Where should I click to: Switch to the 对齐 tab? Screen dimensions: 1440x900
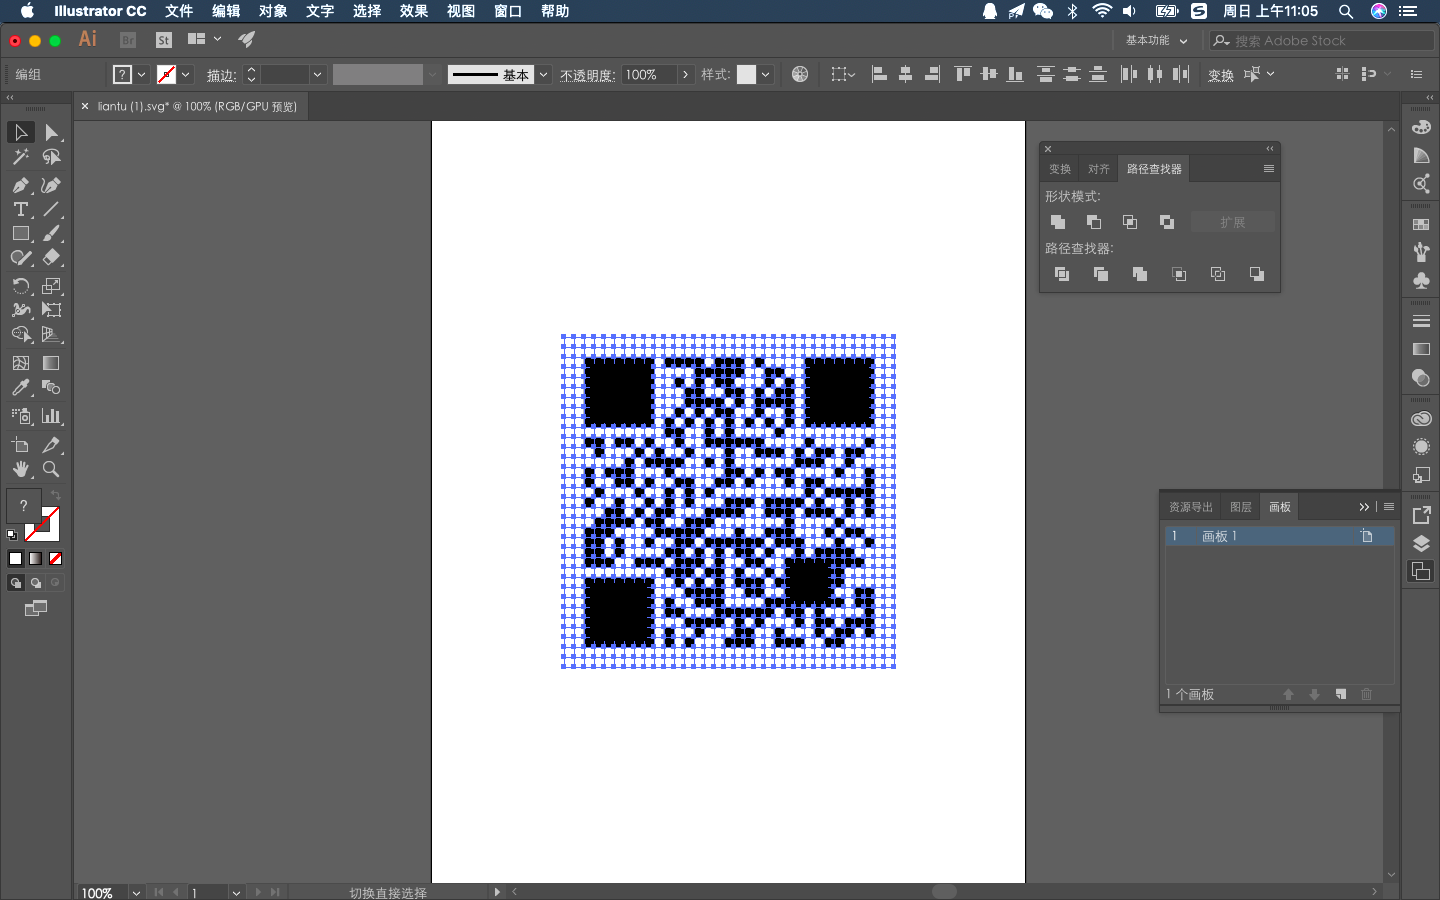[x=1099, y=169]
